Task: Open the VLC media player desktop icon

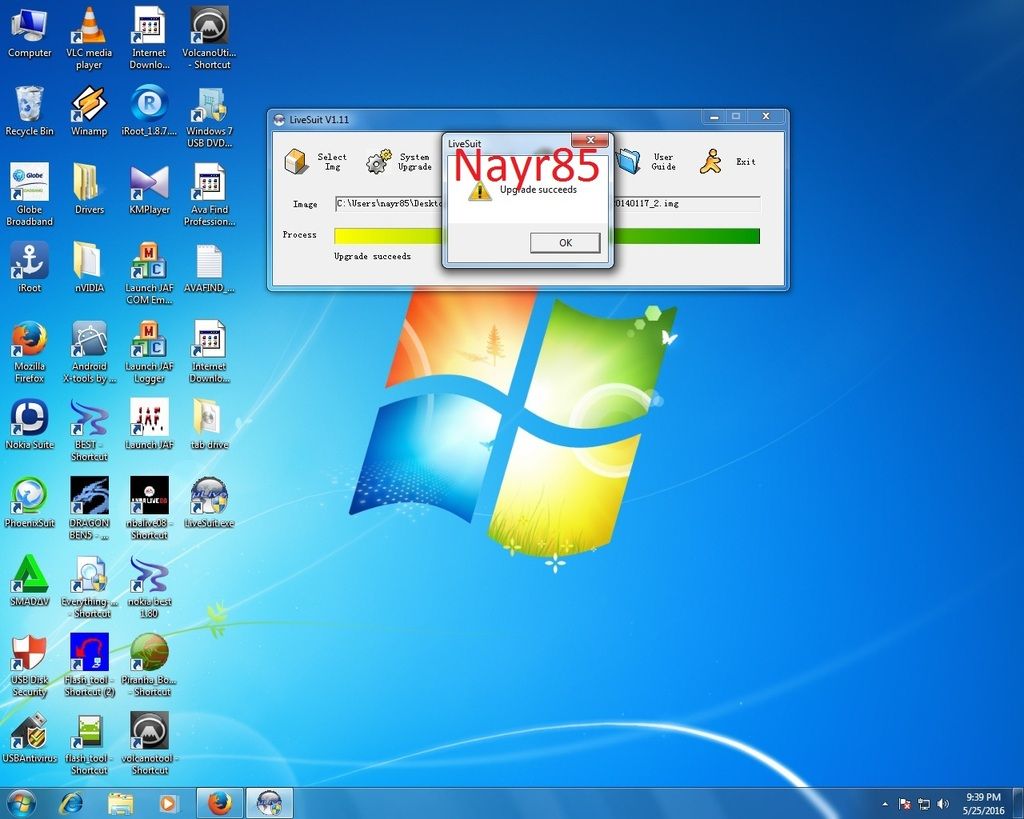Action: pyautogui.click(x=90, y=28)
